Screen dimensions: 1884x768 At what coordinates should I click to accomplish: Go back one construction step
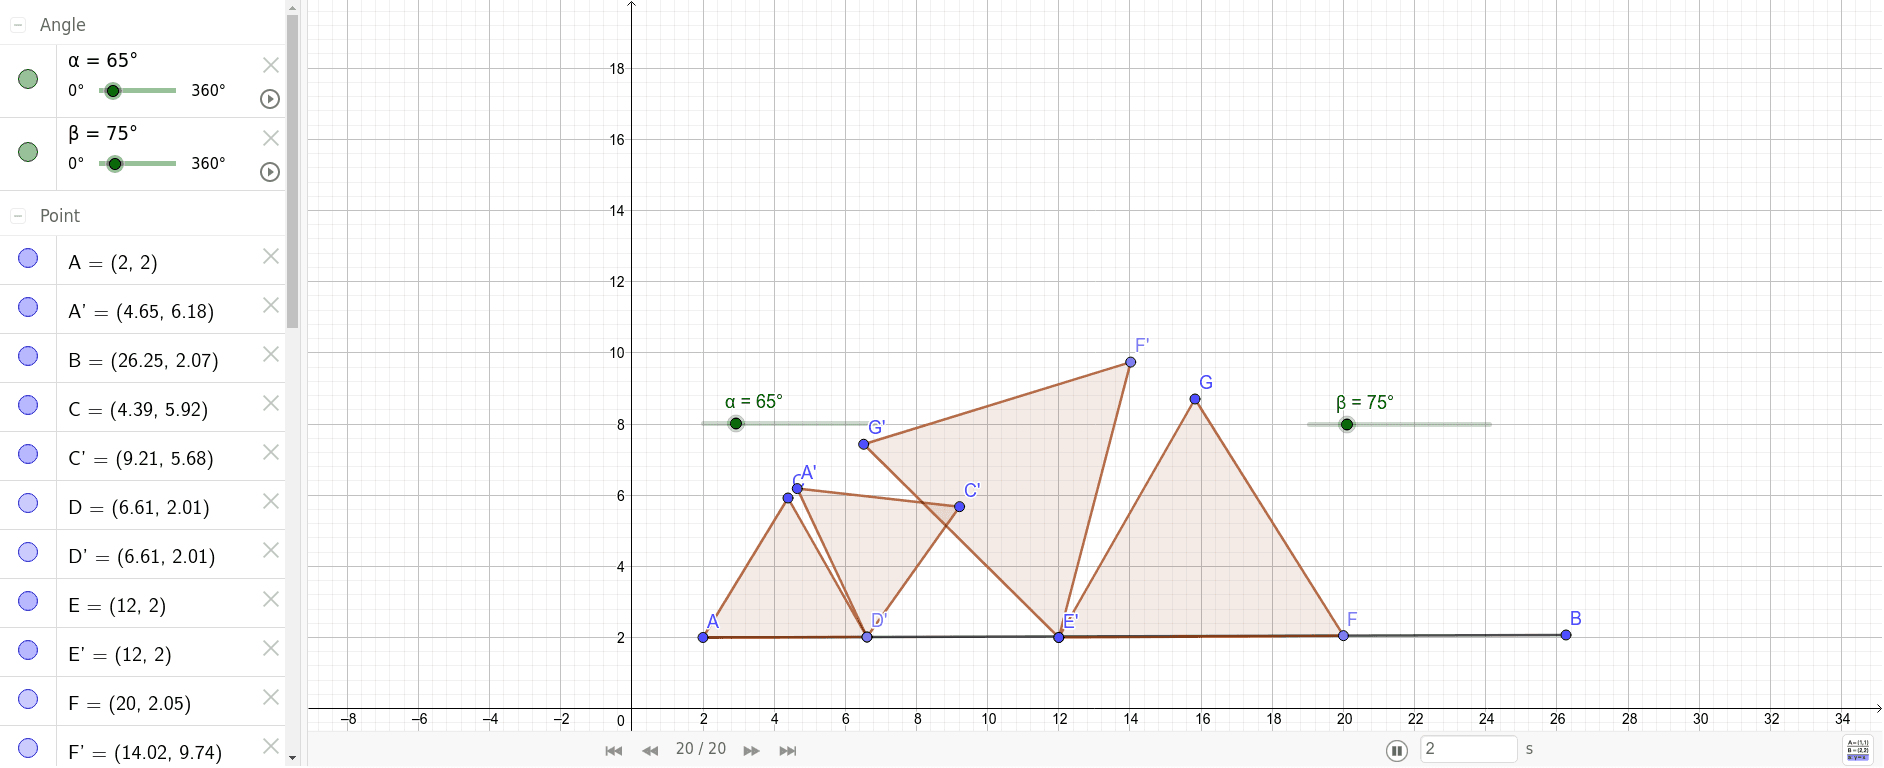(x=650, y=751)
